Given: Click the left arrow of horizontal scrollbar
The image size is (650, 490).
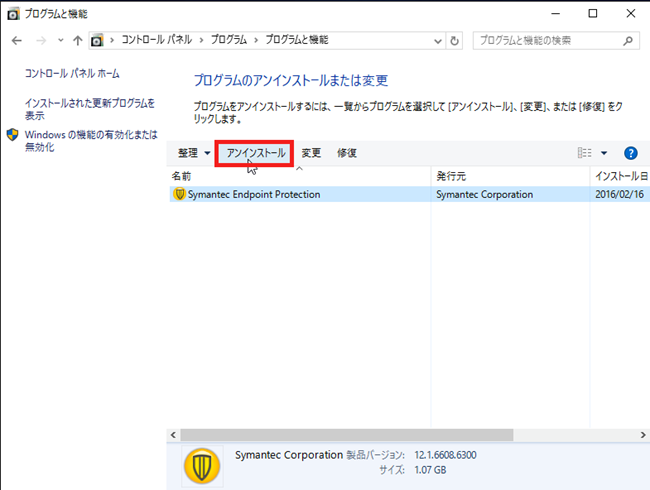Looking at the screenshot, I should [x=173, y=435].
